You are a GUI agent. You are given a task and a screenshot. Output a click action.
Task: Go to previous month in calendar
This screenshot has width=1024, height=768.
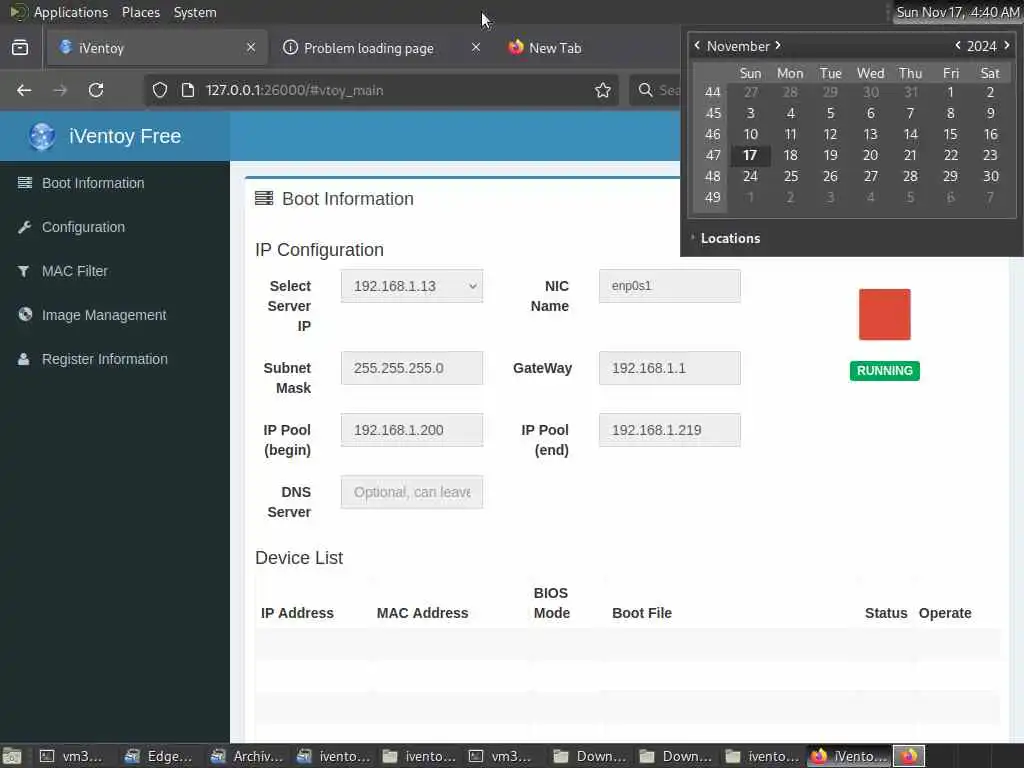pos(697,45)
